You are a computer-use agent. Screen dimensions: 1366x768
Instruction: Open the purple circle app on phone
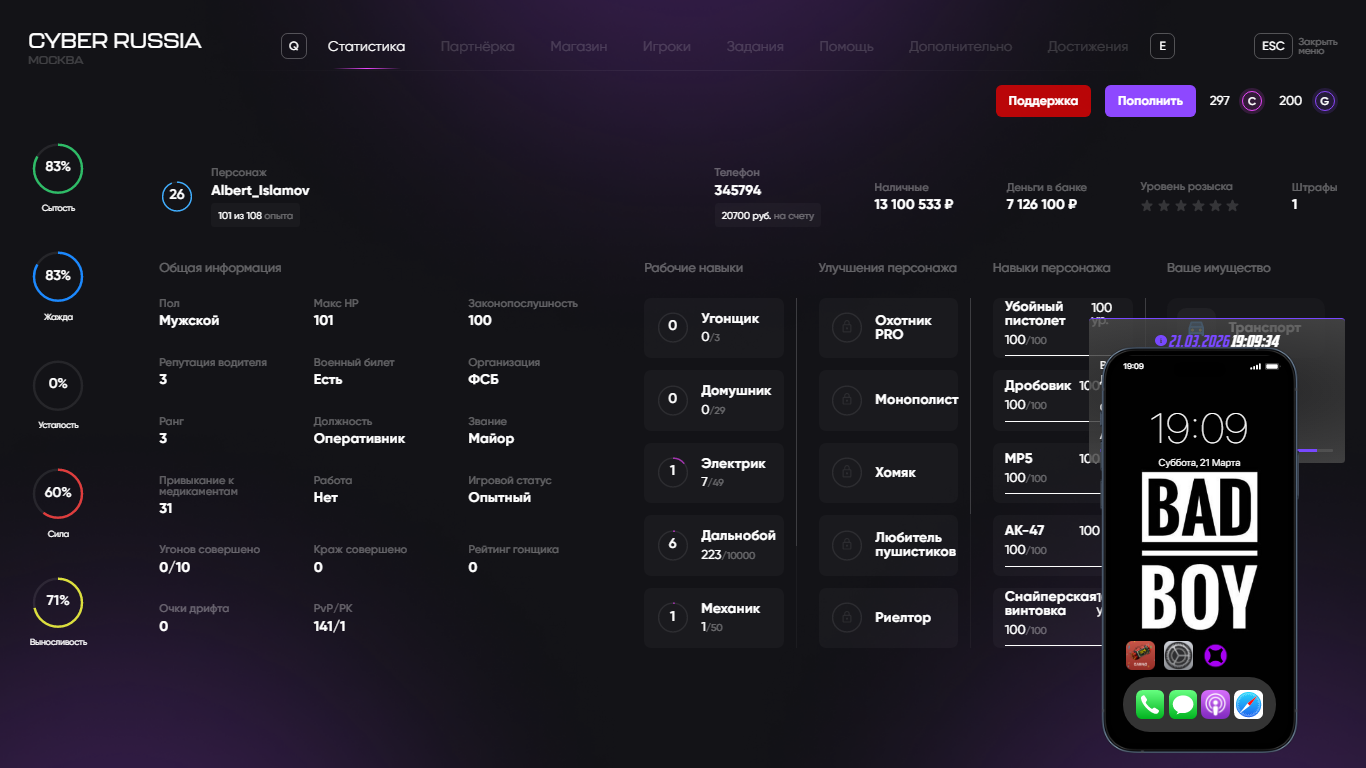(x=1216, y=656)
